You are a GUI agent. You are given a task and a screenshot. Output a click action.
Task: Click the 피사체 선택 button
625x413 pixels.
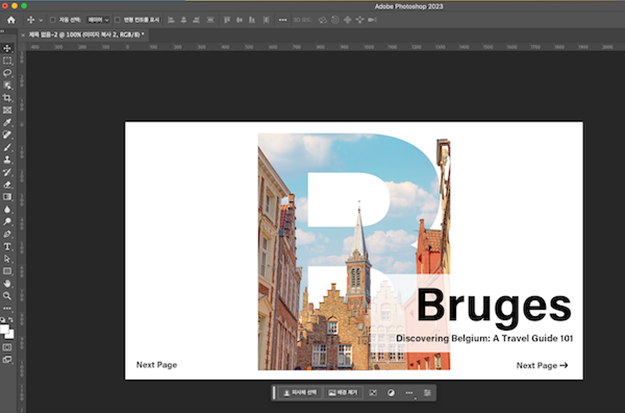click(x=298, y=394)
